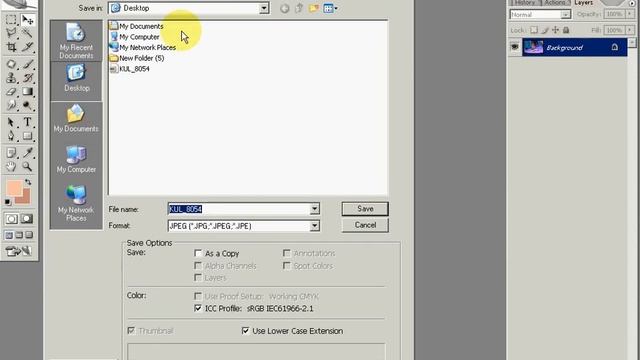Open the View menu icon in the dialog
Viewport: 640px width, 360px height.
point(330,8)
